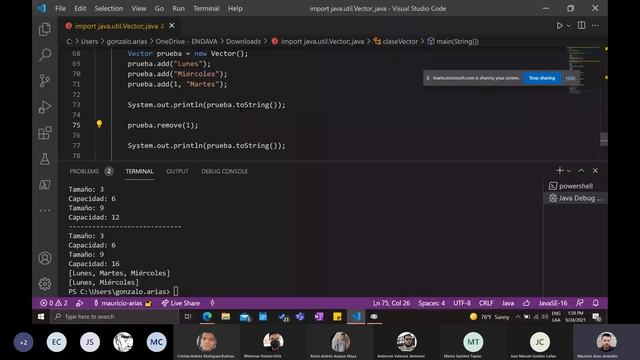
Task: Open the File menu
Action: click(60, 8)
